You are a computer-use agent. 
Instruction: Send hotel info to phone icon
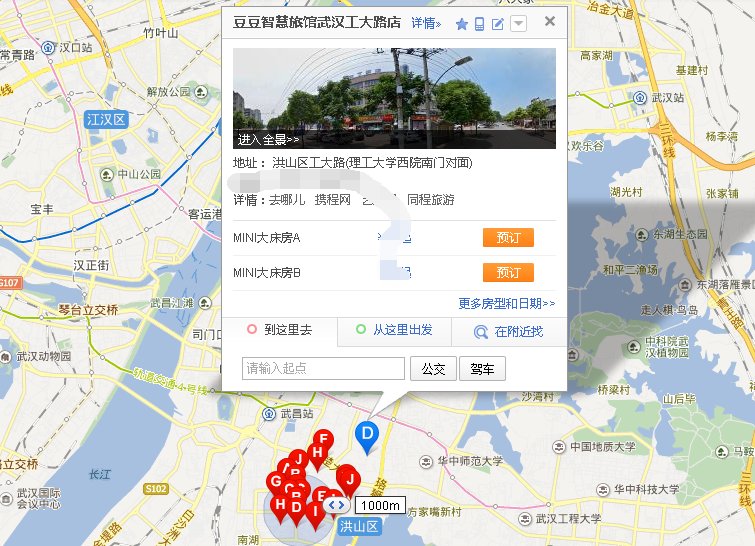(479, 24)
